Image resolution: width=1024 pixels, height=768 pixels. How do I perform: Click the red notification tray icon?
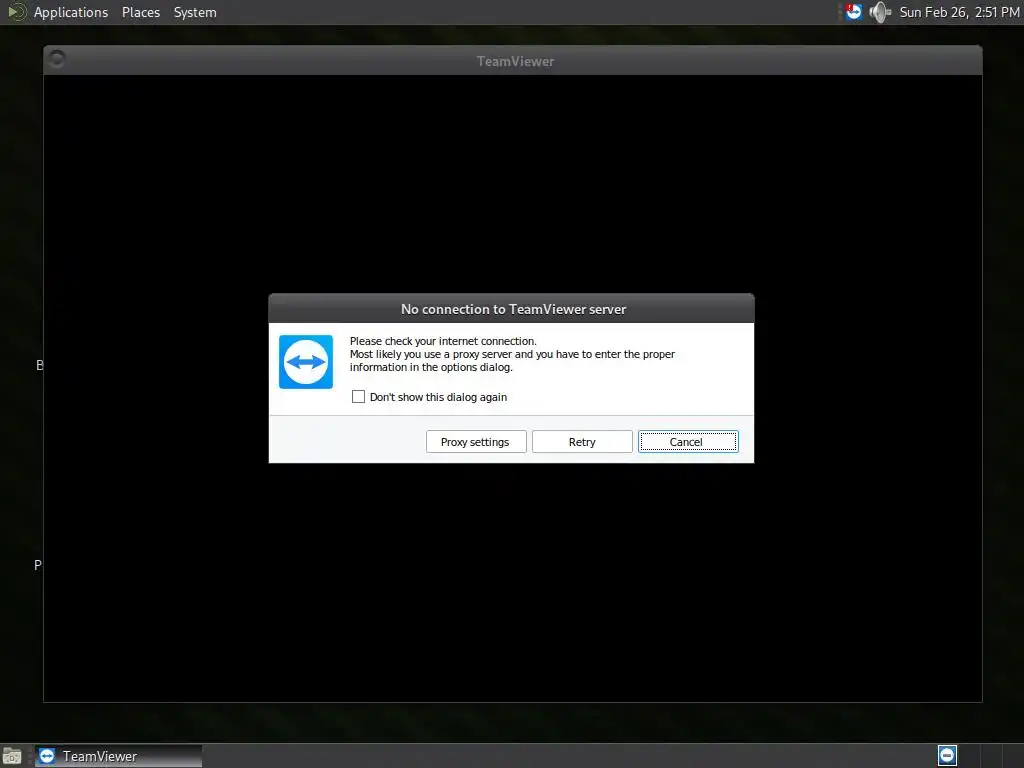pyautogui.click(x=854, y=12)
